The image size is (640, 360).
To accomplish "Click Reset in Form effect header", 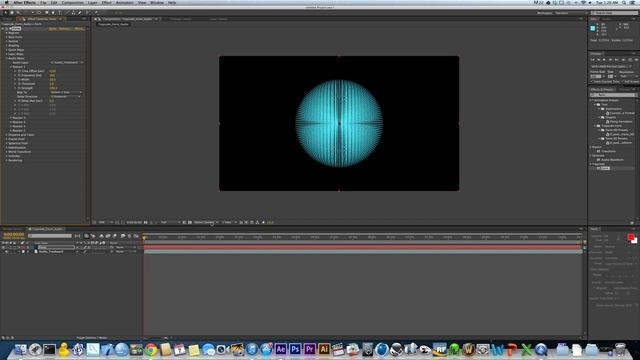I will click(53, 29).
